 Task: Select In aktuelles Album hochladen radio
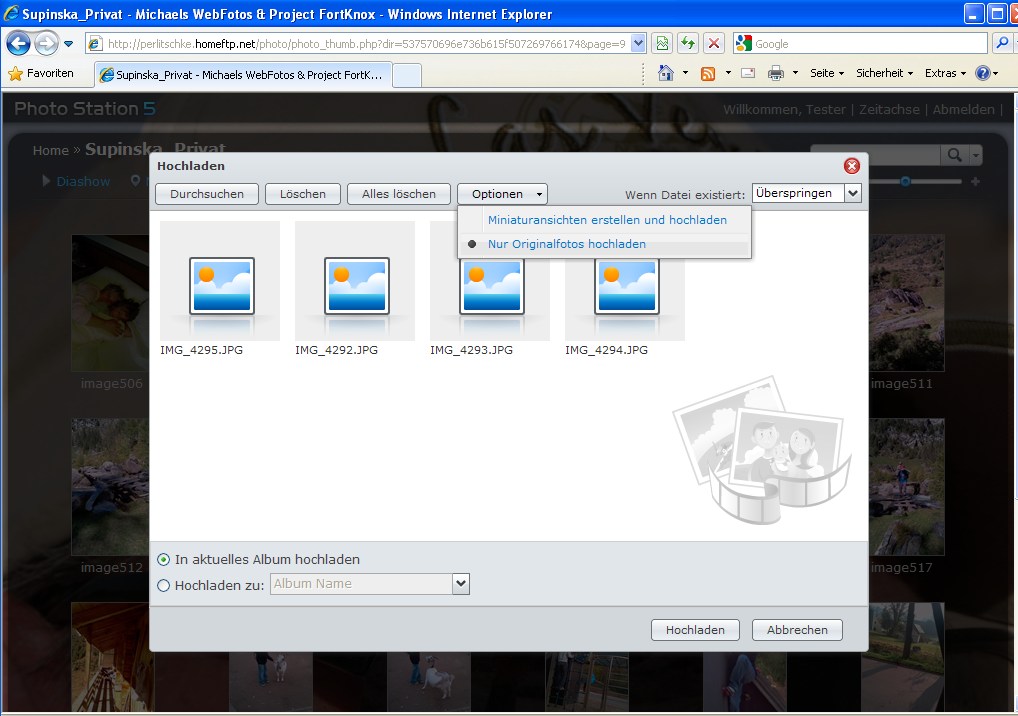click(x=164, y=560)
